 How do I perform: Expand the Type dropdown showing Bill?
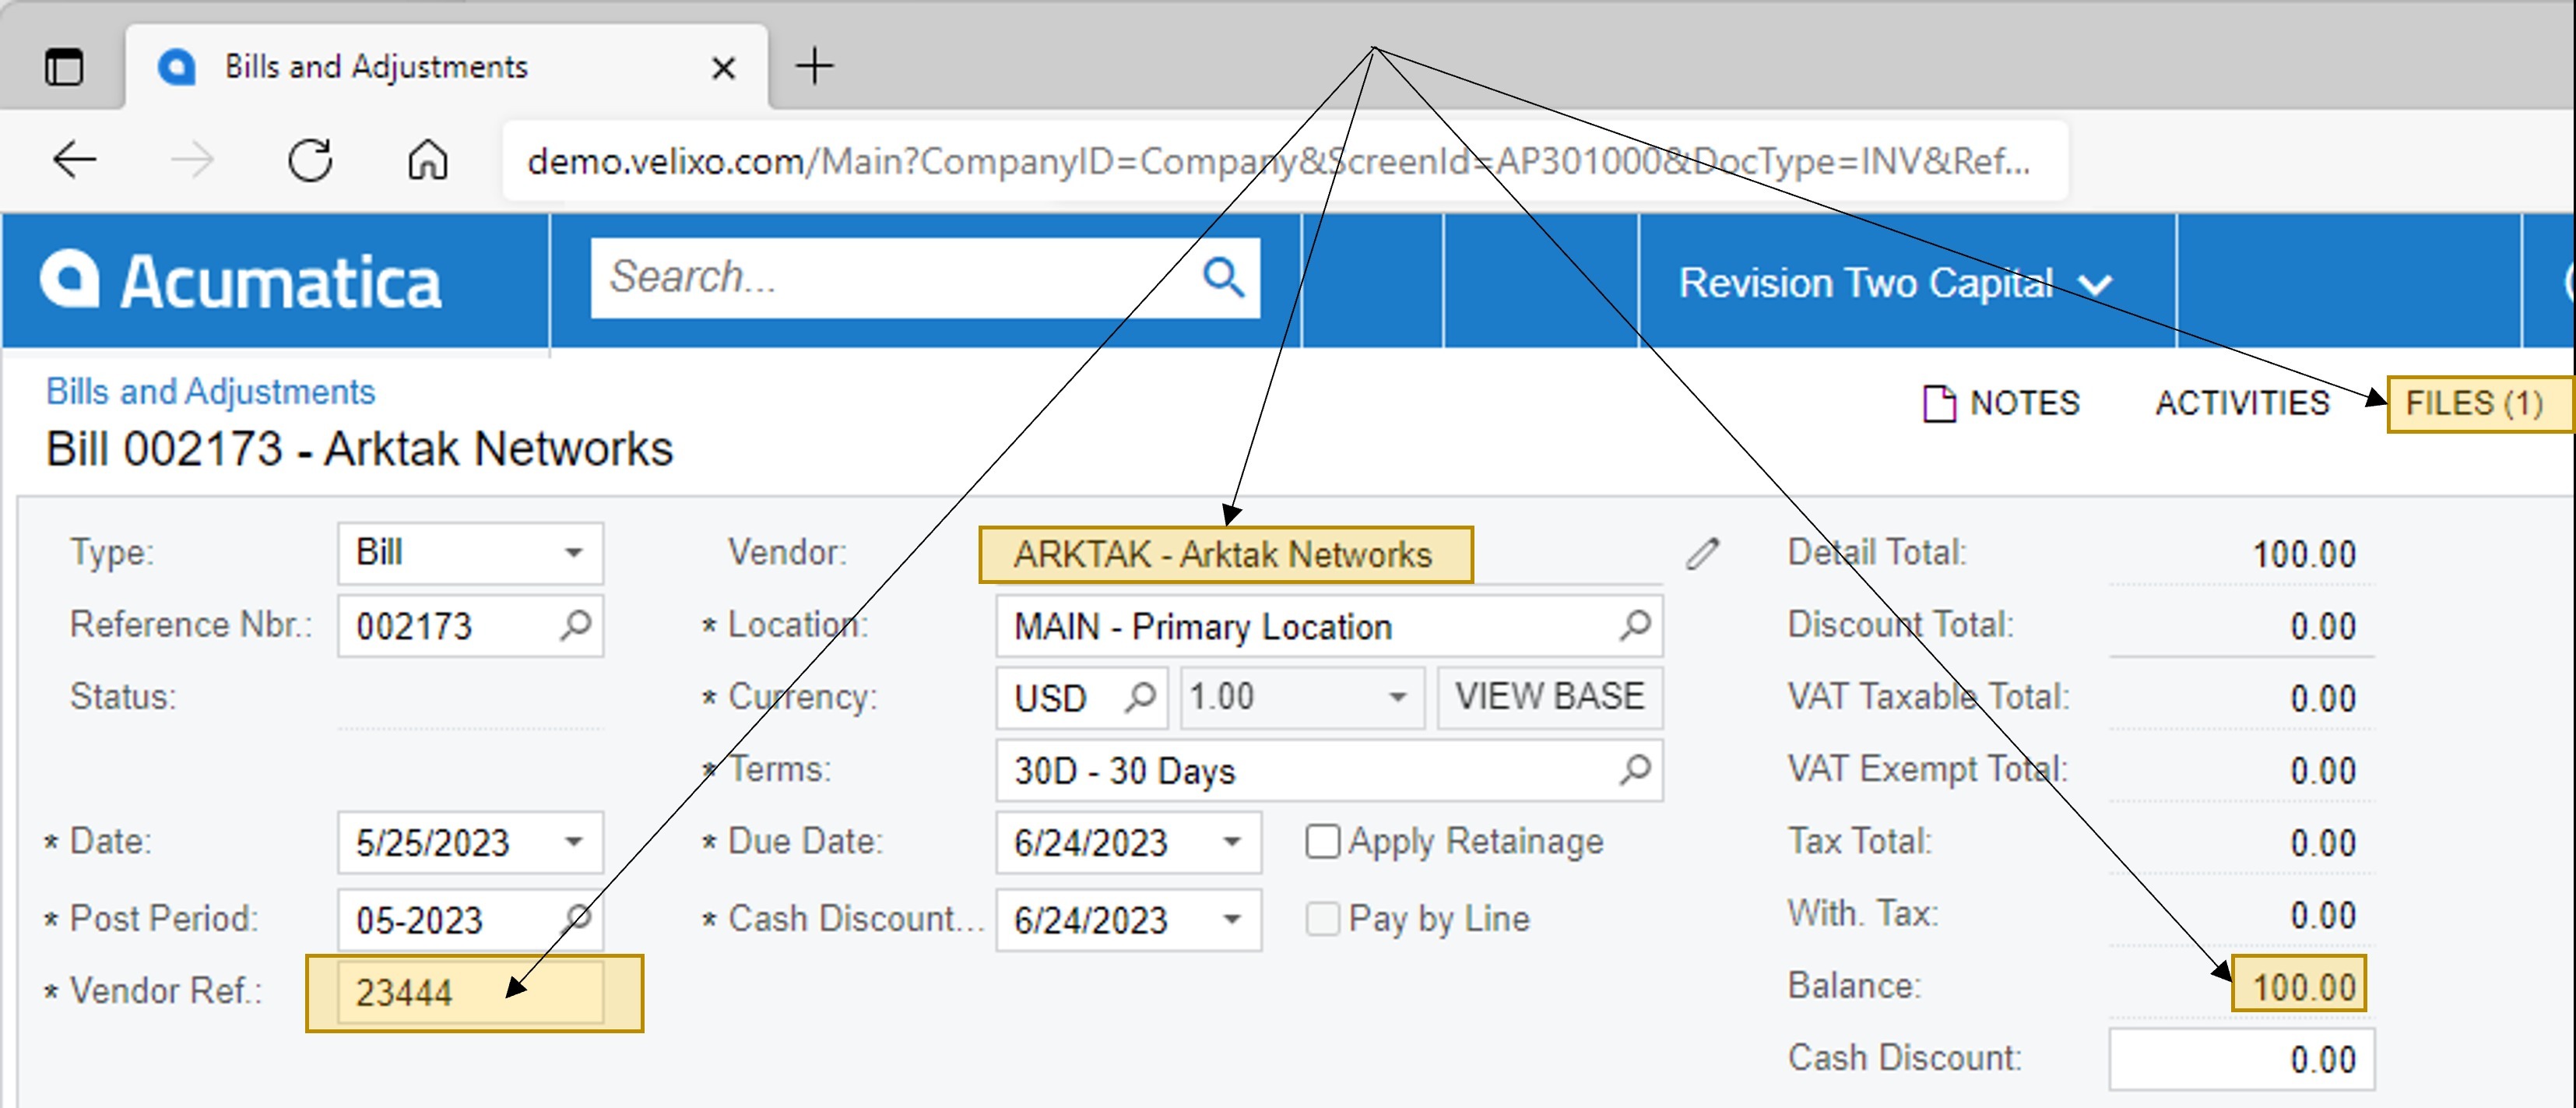(573, 552)
